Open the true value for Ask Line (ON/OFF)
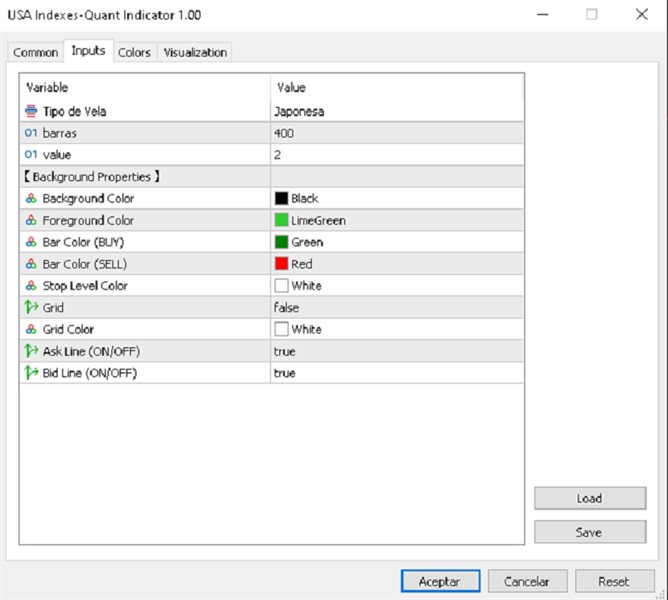668x600 pixels. pyautogui.click(x=397, y=351)
